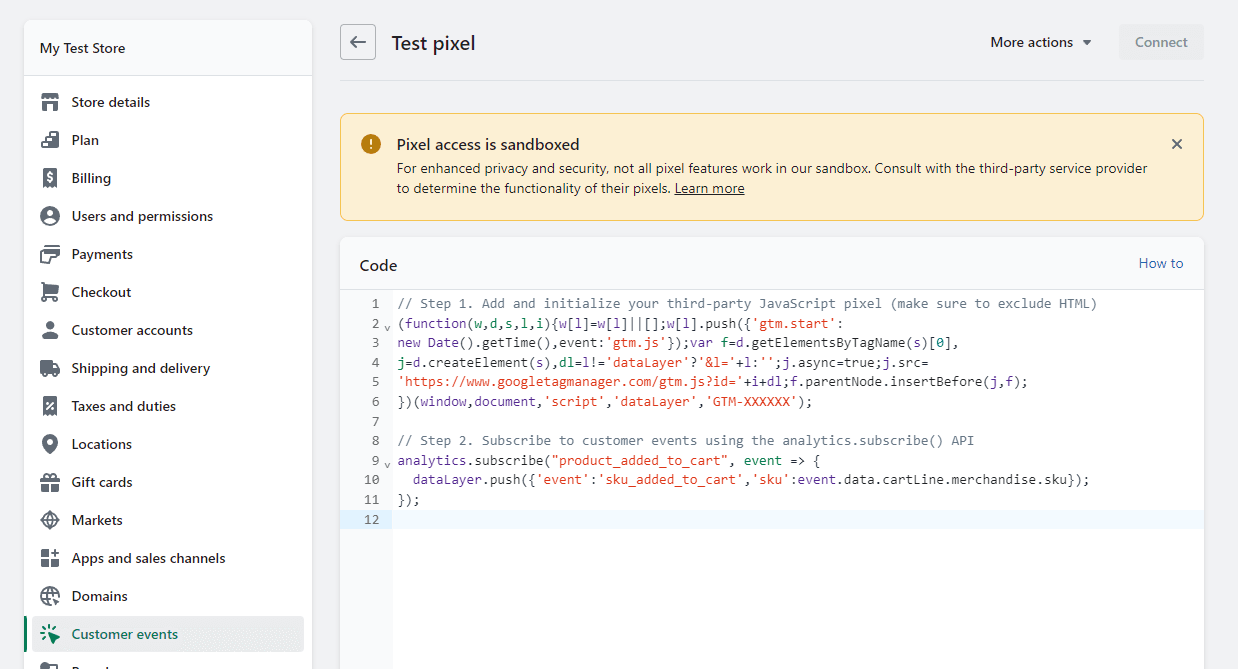Click the Pixel access is sandboxed heading
This screenshot has width=1238, height=669.
pos(488,144)
